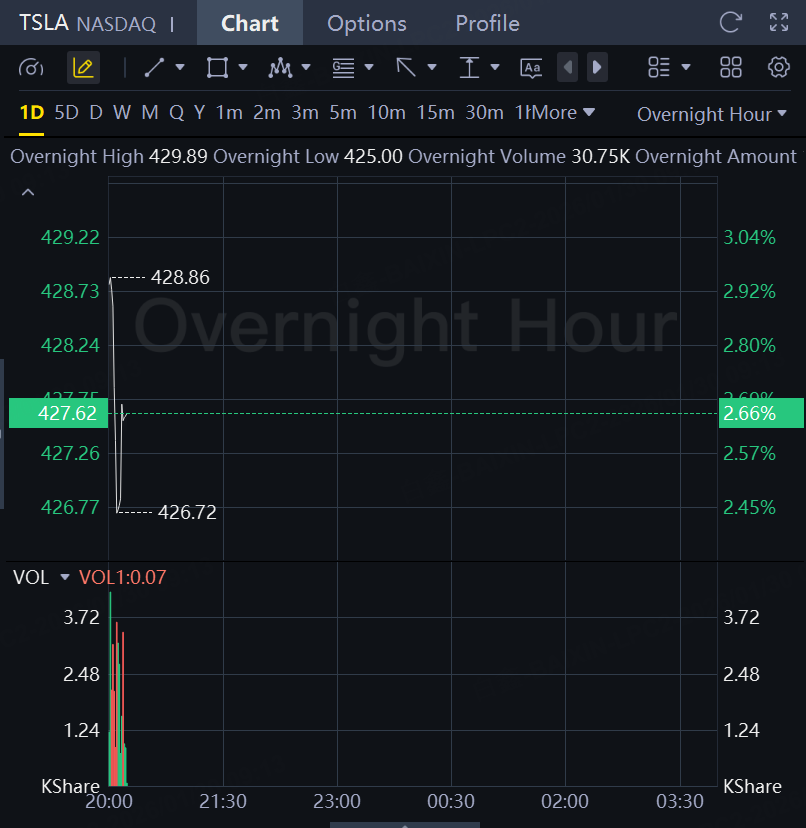Open chart settings gear

pos(779,68)
